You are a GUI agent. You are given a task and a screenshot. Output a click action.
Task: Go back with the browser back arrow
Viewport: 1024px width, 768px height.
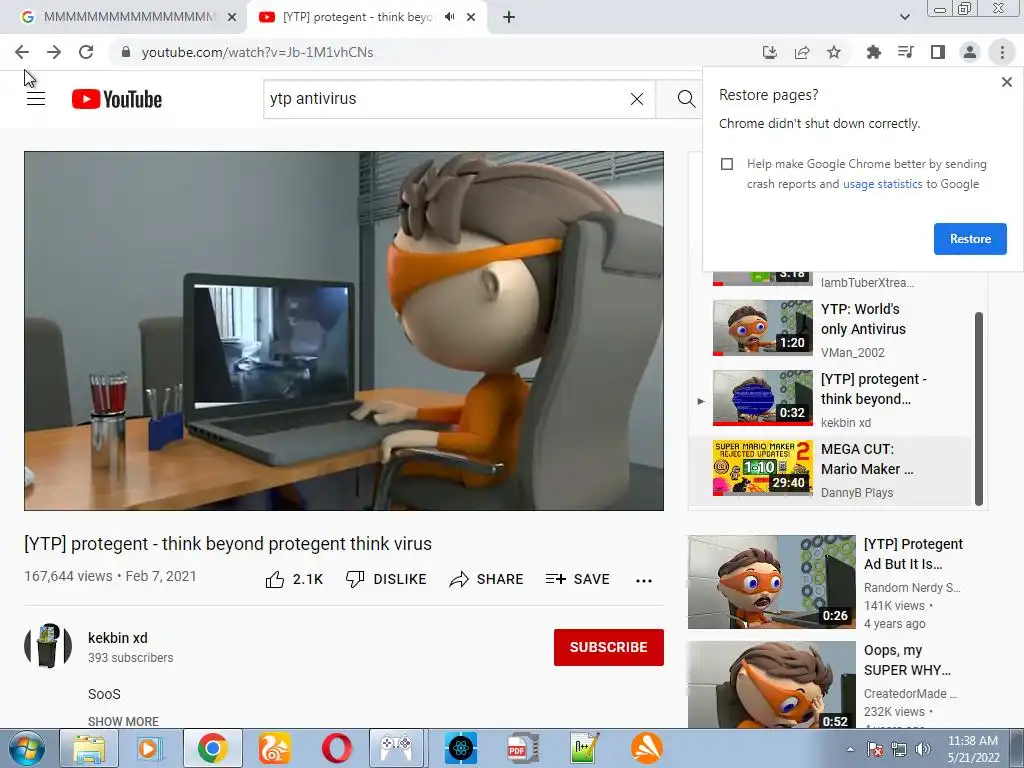22,52
